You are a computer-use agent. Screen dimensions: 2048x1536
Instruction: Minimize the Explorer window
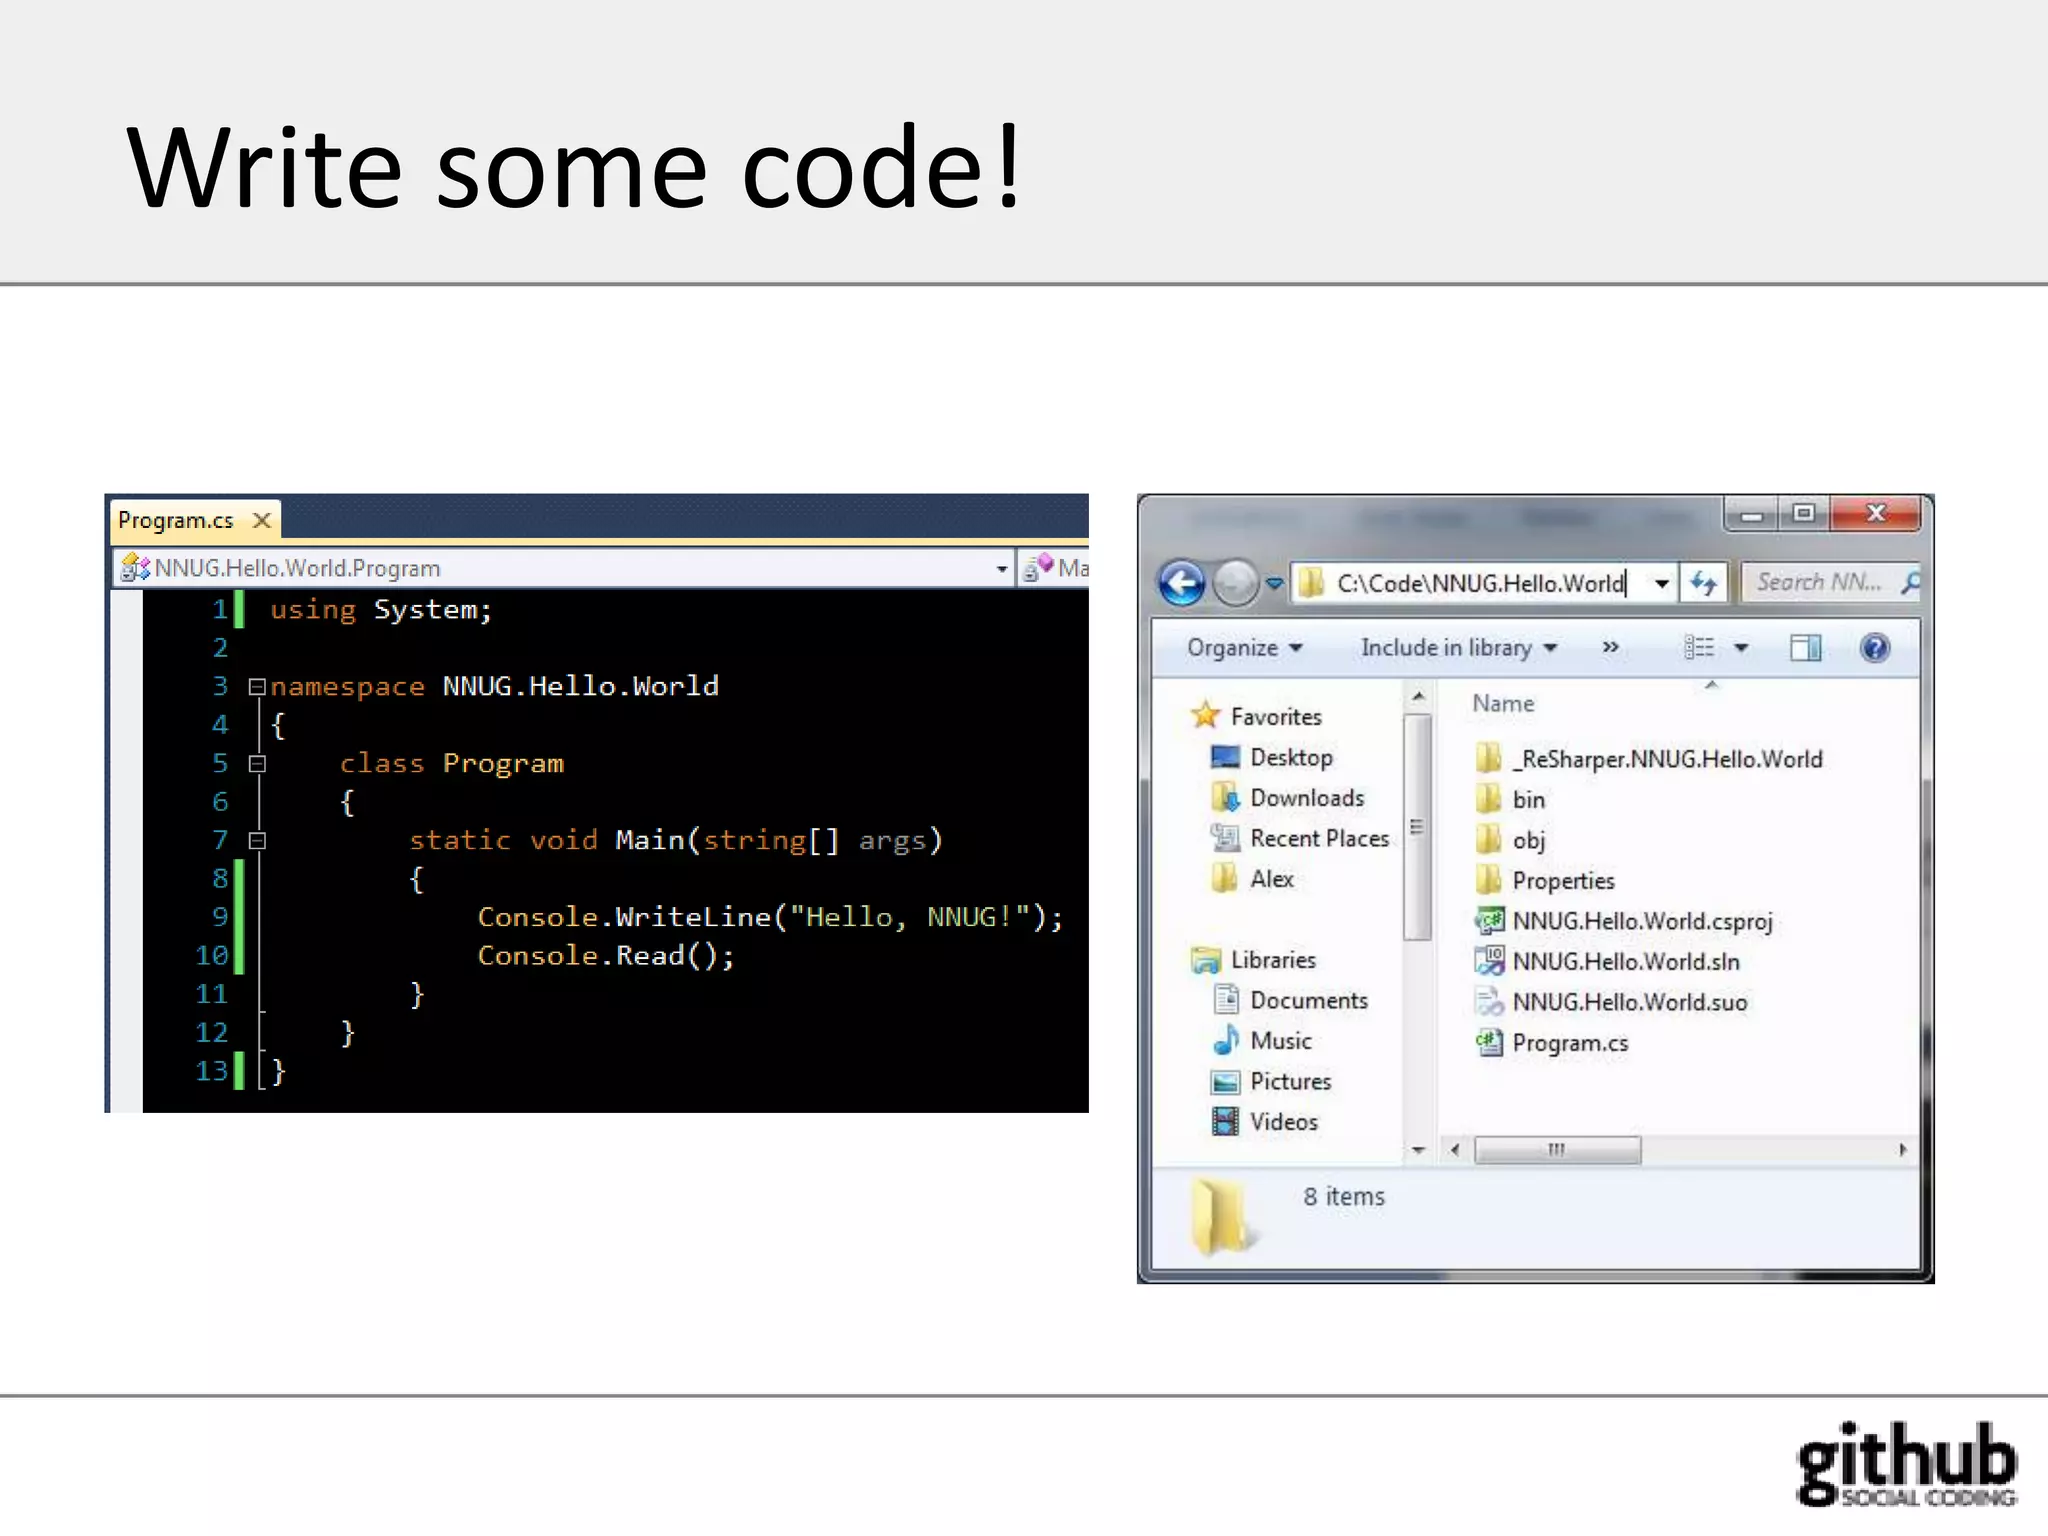[x=1751, y=513]
